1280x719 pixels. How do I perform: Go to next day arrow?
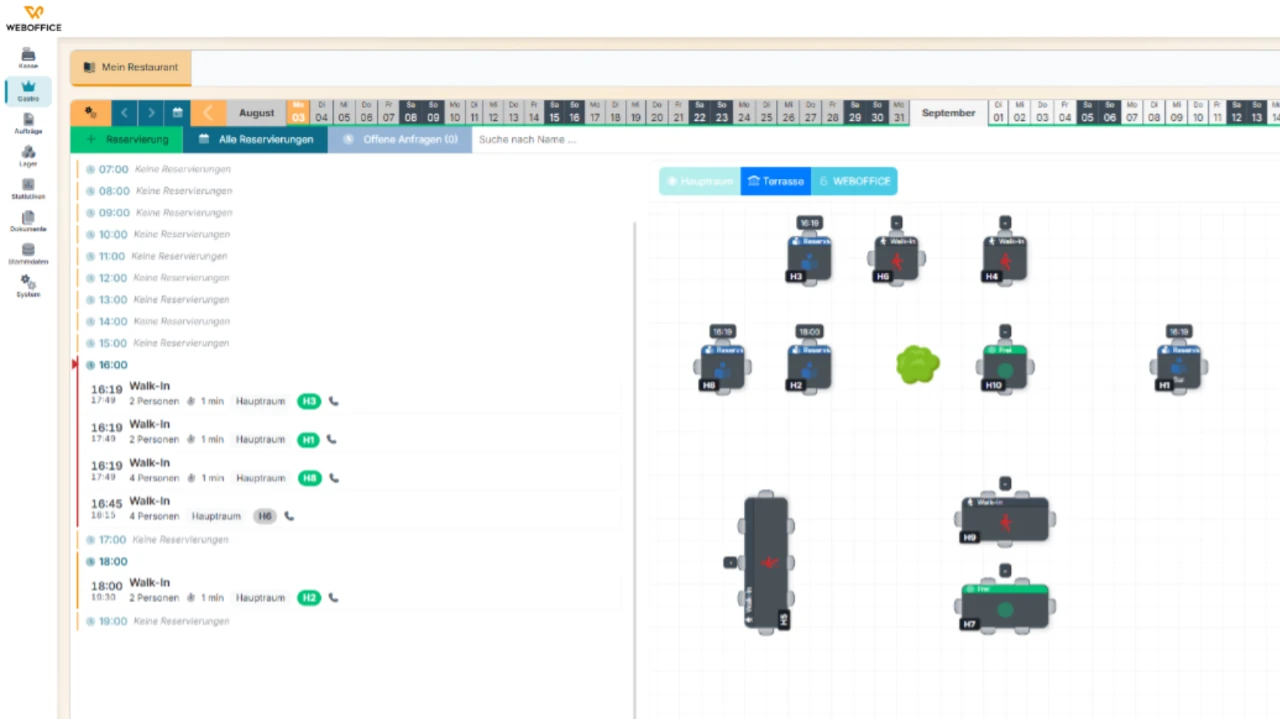pyautogui.click(x=151, y=113)
